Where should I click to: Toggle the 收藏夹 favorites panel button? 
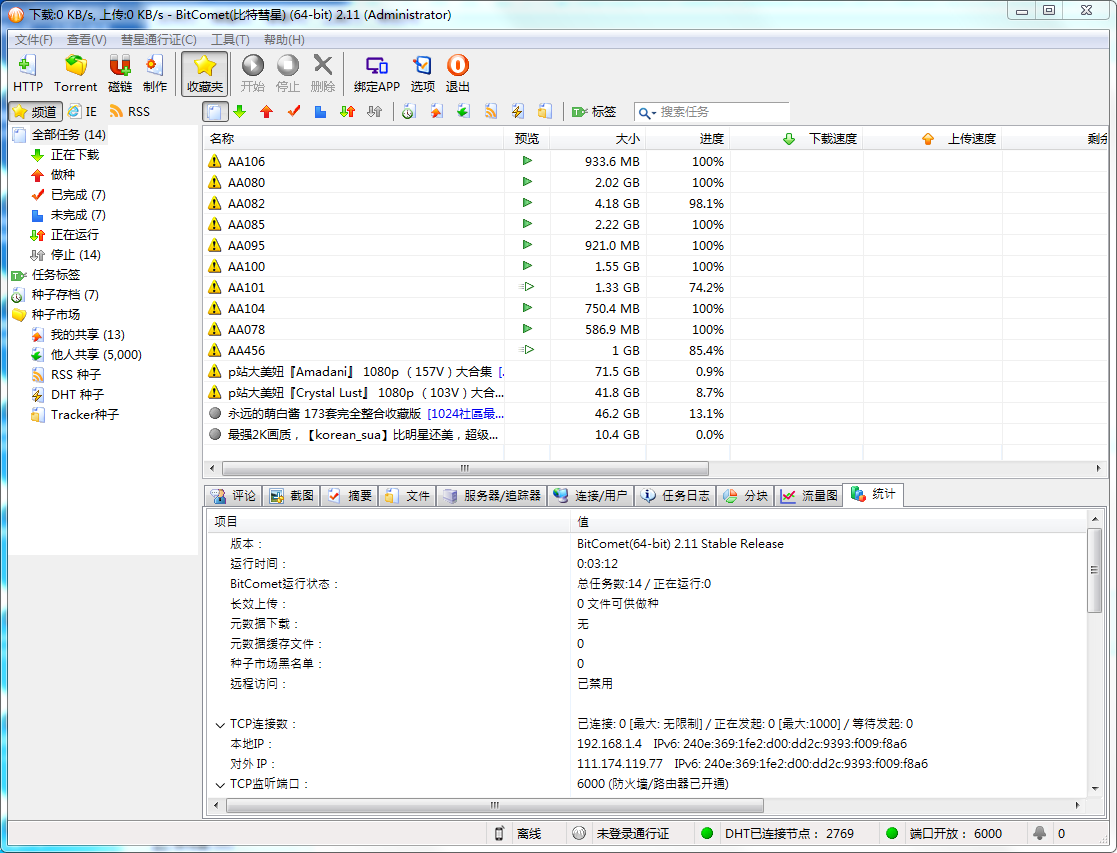point(204,73)
